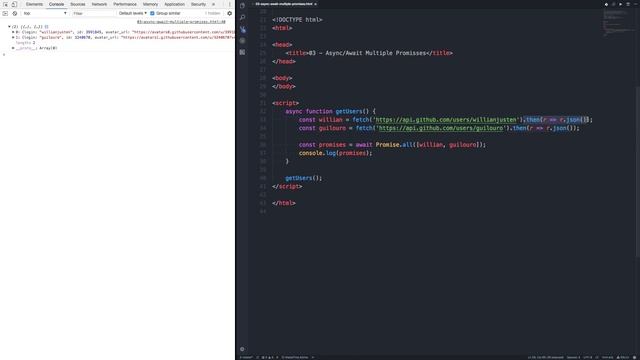The image size is (640, 360).
Task: Click the '<!DOCTYPE html>' line
Action: pos(297,20)
